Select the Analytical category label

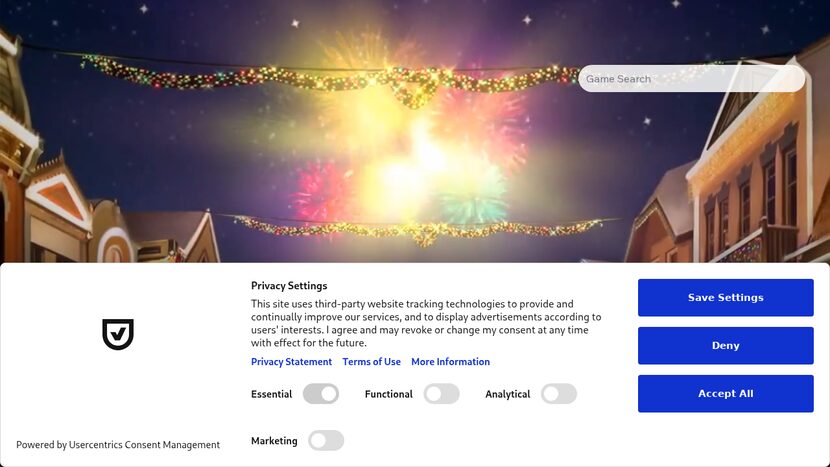click(507, 394)
